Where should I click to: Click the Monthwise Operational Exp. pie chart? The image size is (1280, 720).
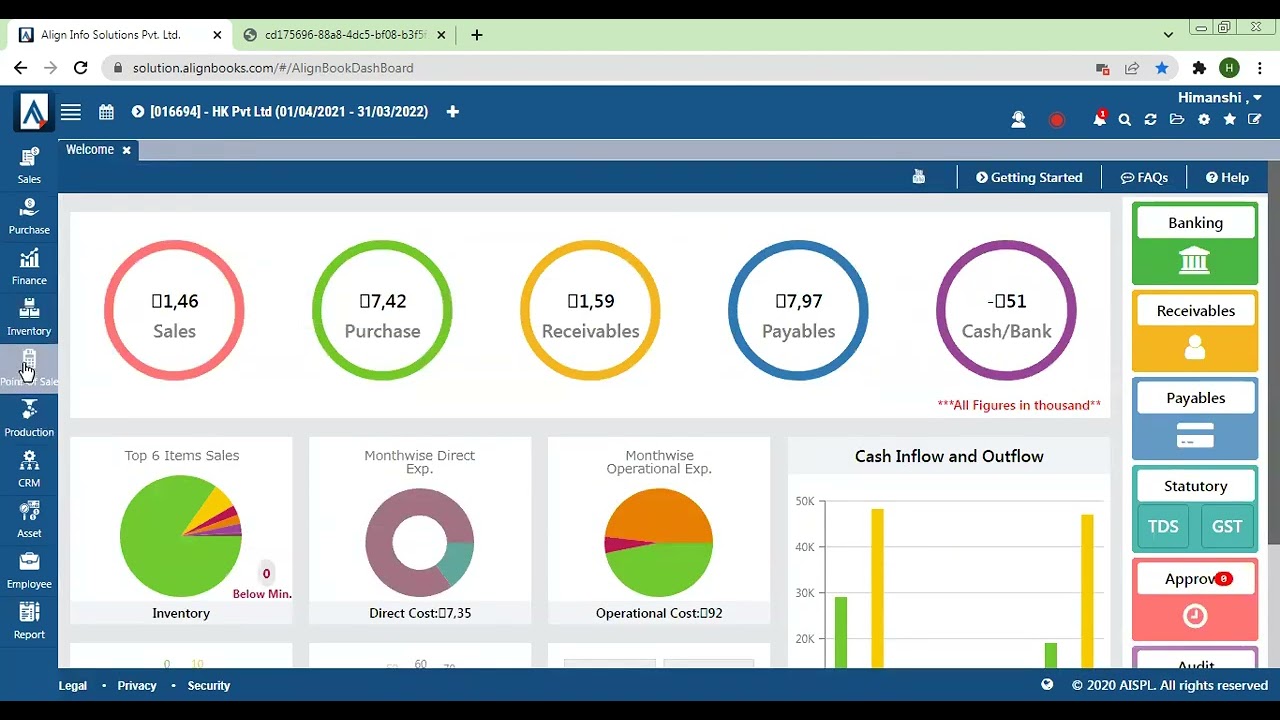point(659,543)
